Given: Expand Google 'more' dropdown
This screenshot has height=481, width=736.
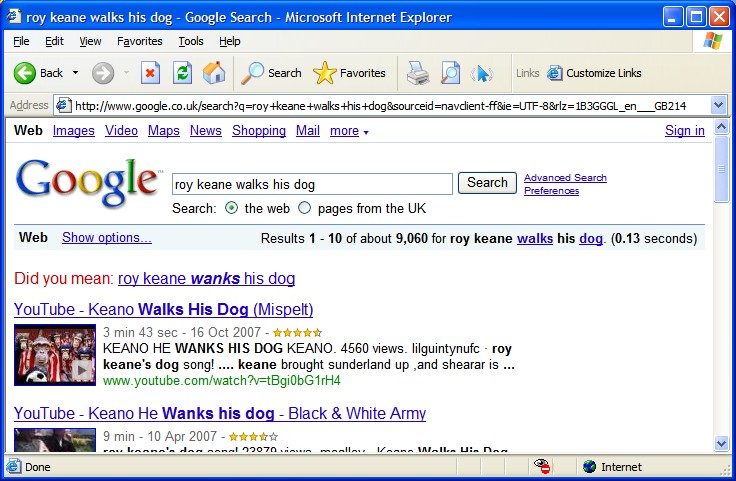Looking at the screenshot, I should tap(349, 131).
